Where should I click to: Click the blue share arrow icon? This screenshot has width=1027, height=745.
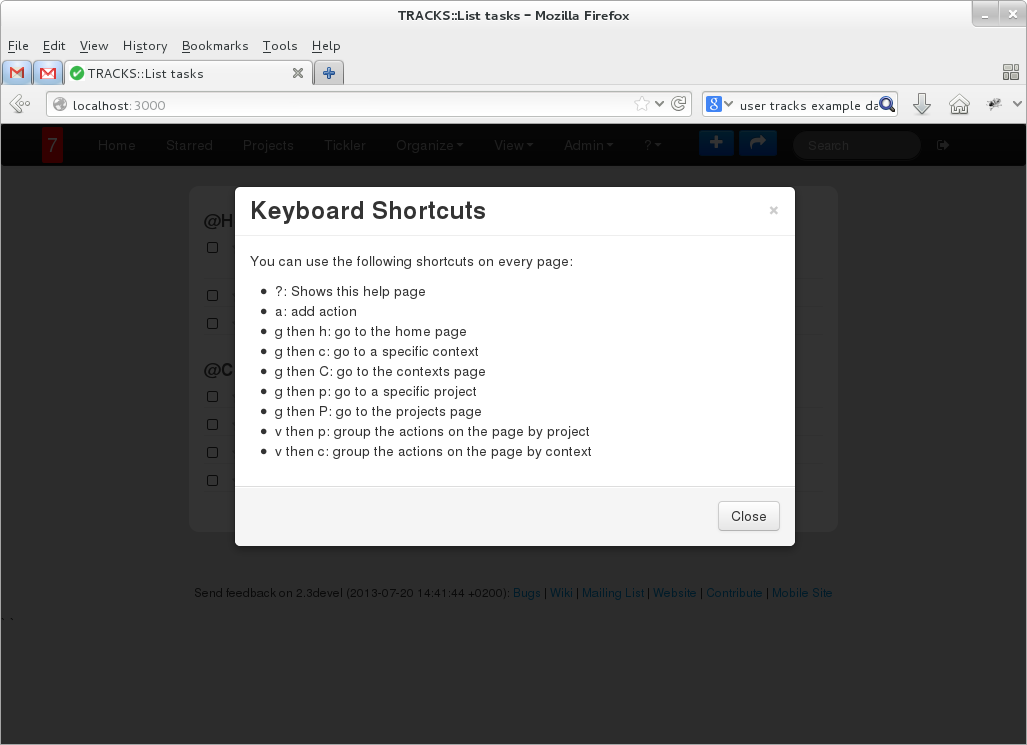pos(758,144)
